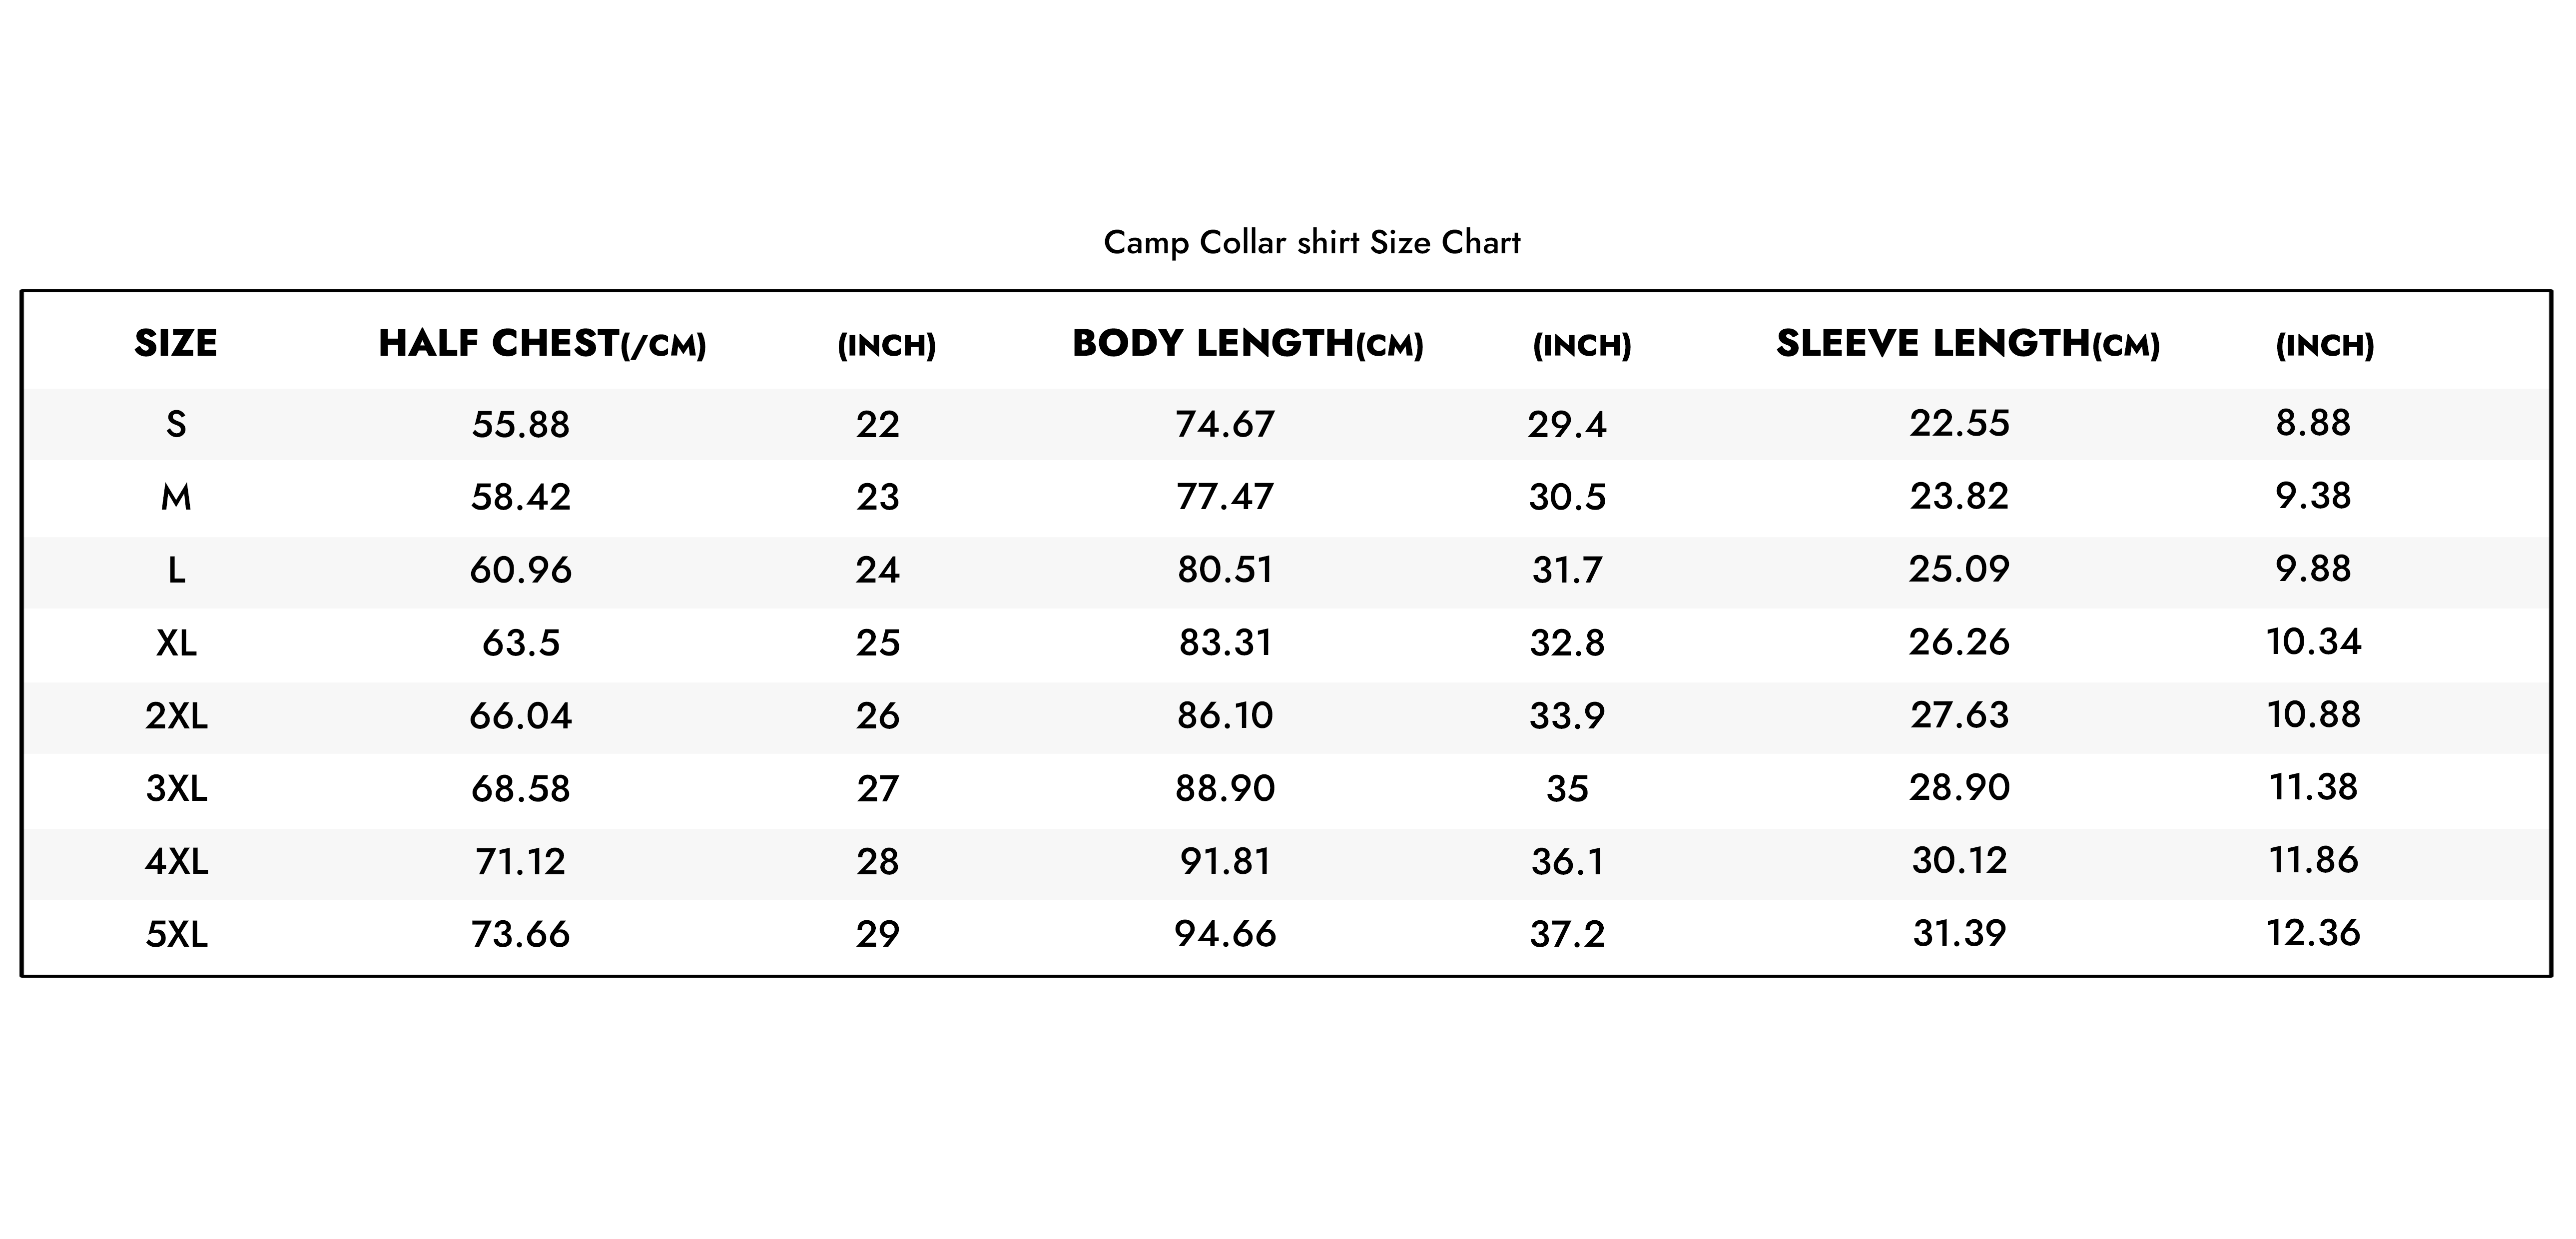Click the 10.34 sleeve inch value
The image size is (2576, 1239).
tap(2313, 642)
